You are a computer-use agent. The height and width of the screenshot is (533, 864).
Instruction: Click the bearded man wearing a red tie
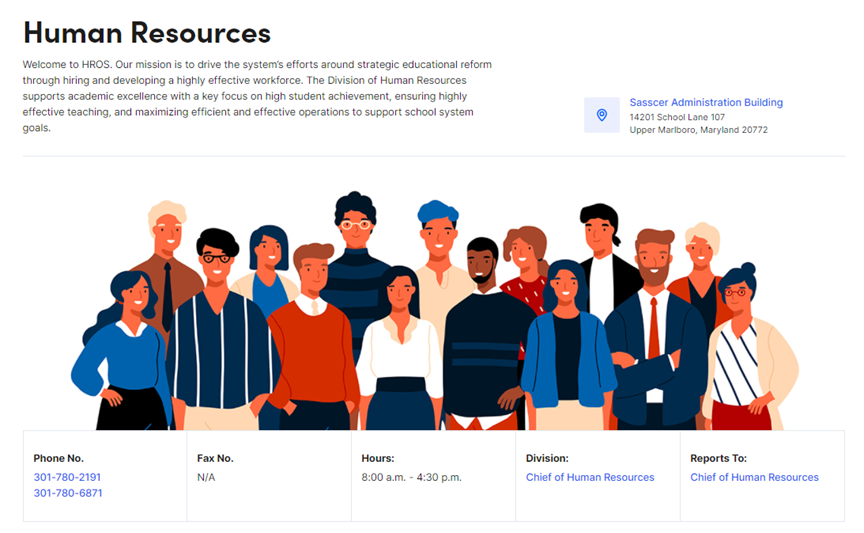(654, 320)
